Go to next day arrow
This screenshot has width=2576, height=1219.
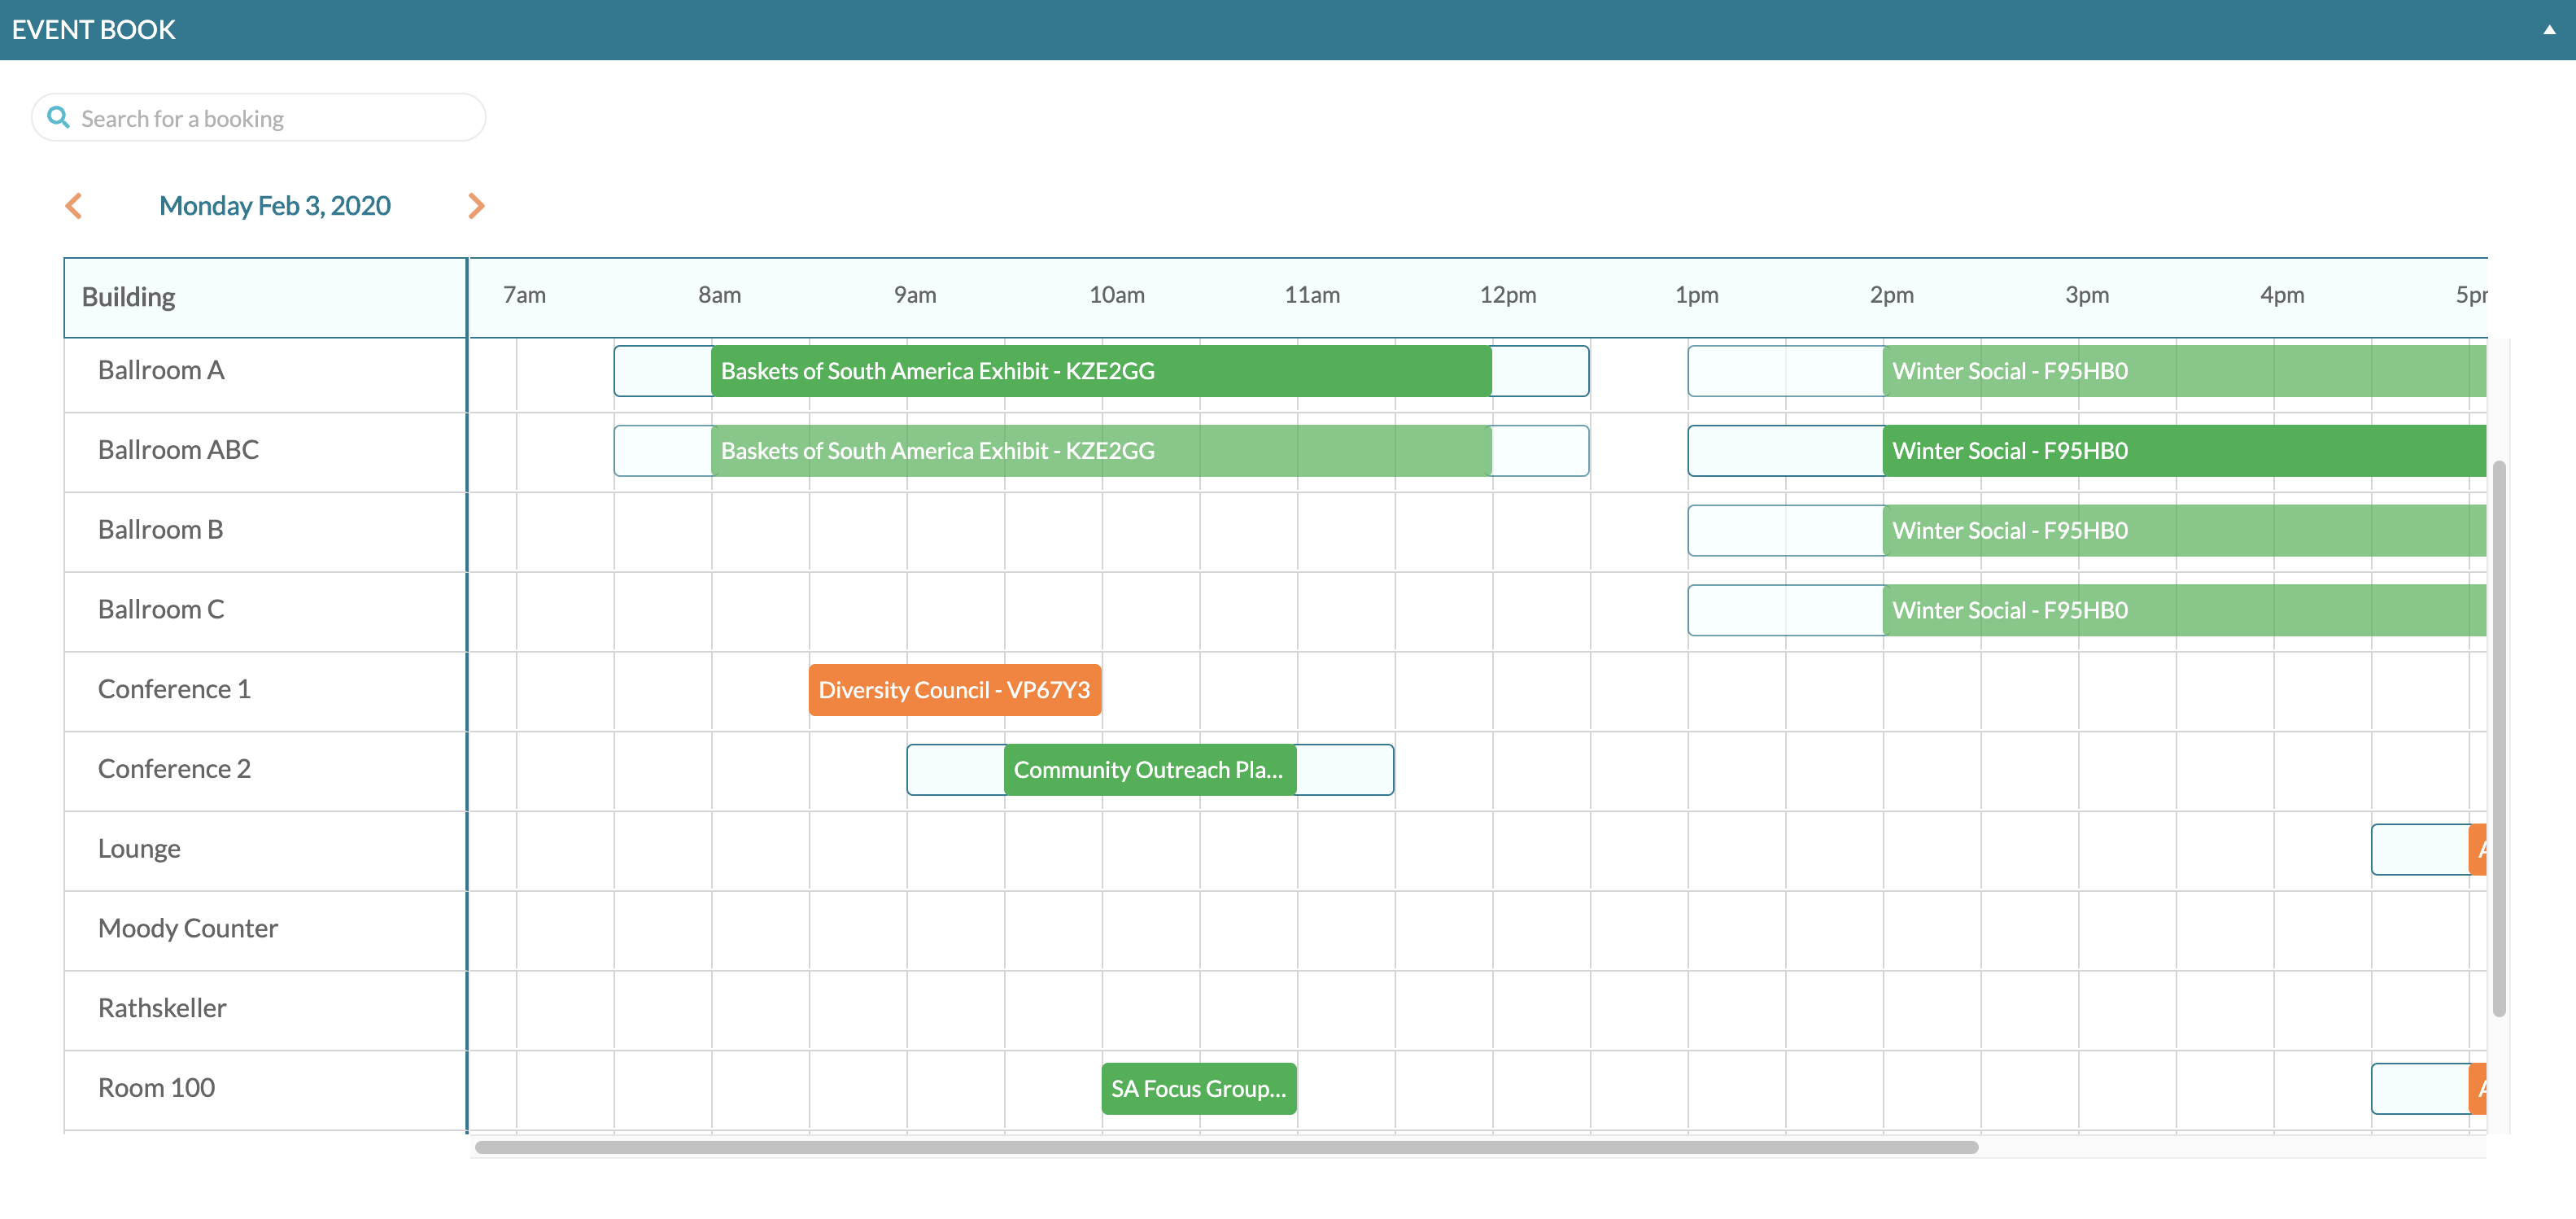pos(476,206)
